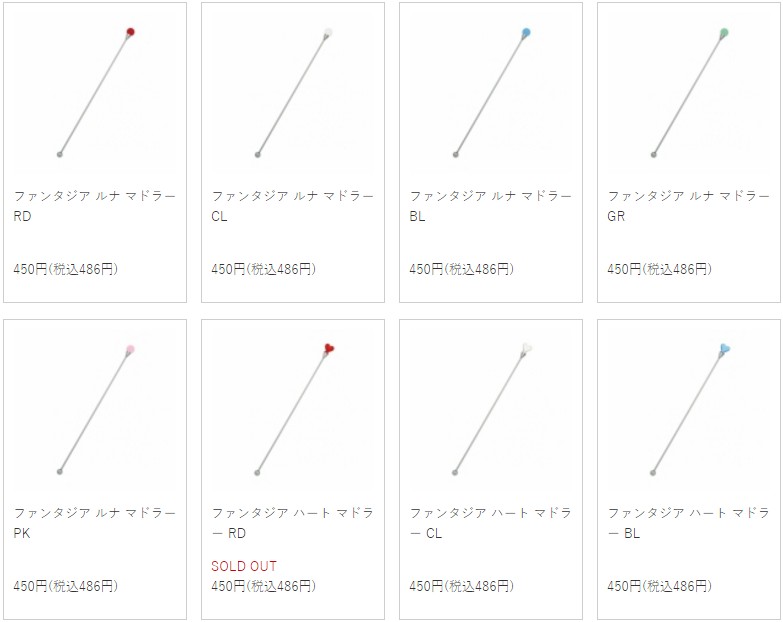
Task: Click the ファンタジア ハート マドラー CL title
Action: coord(490,523)
